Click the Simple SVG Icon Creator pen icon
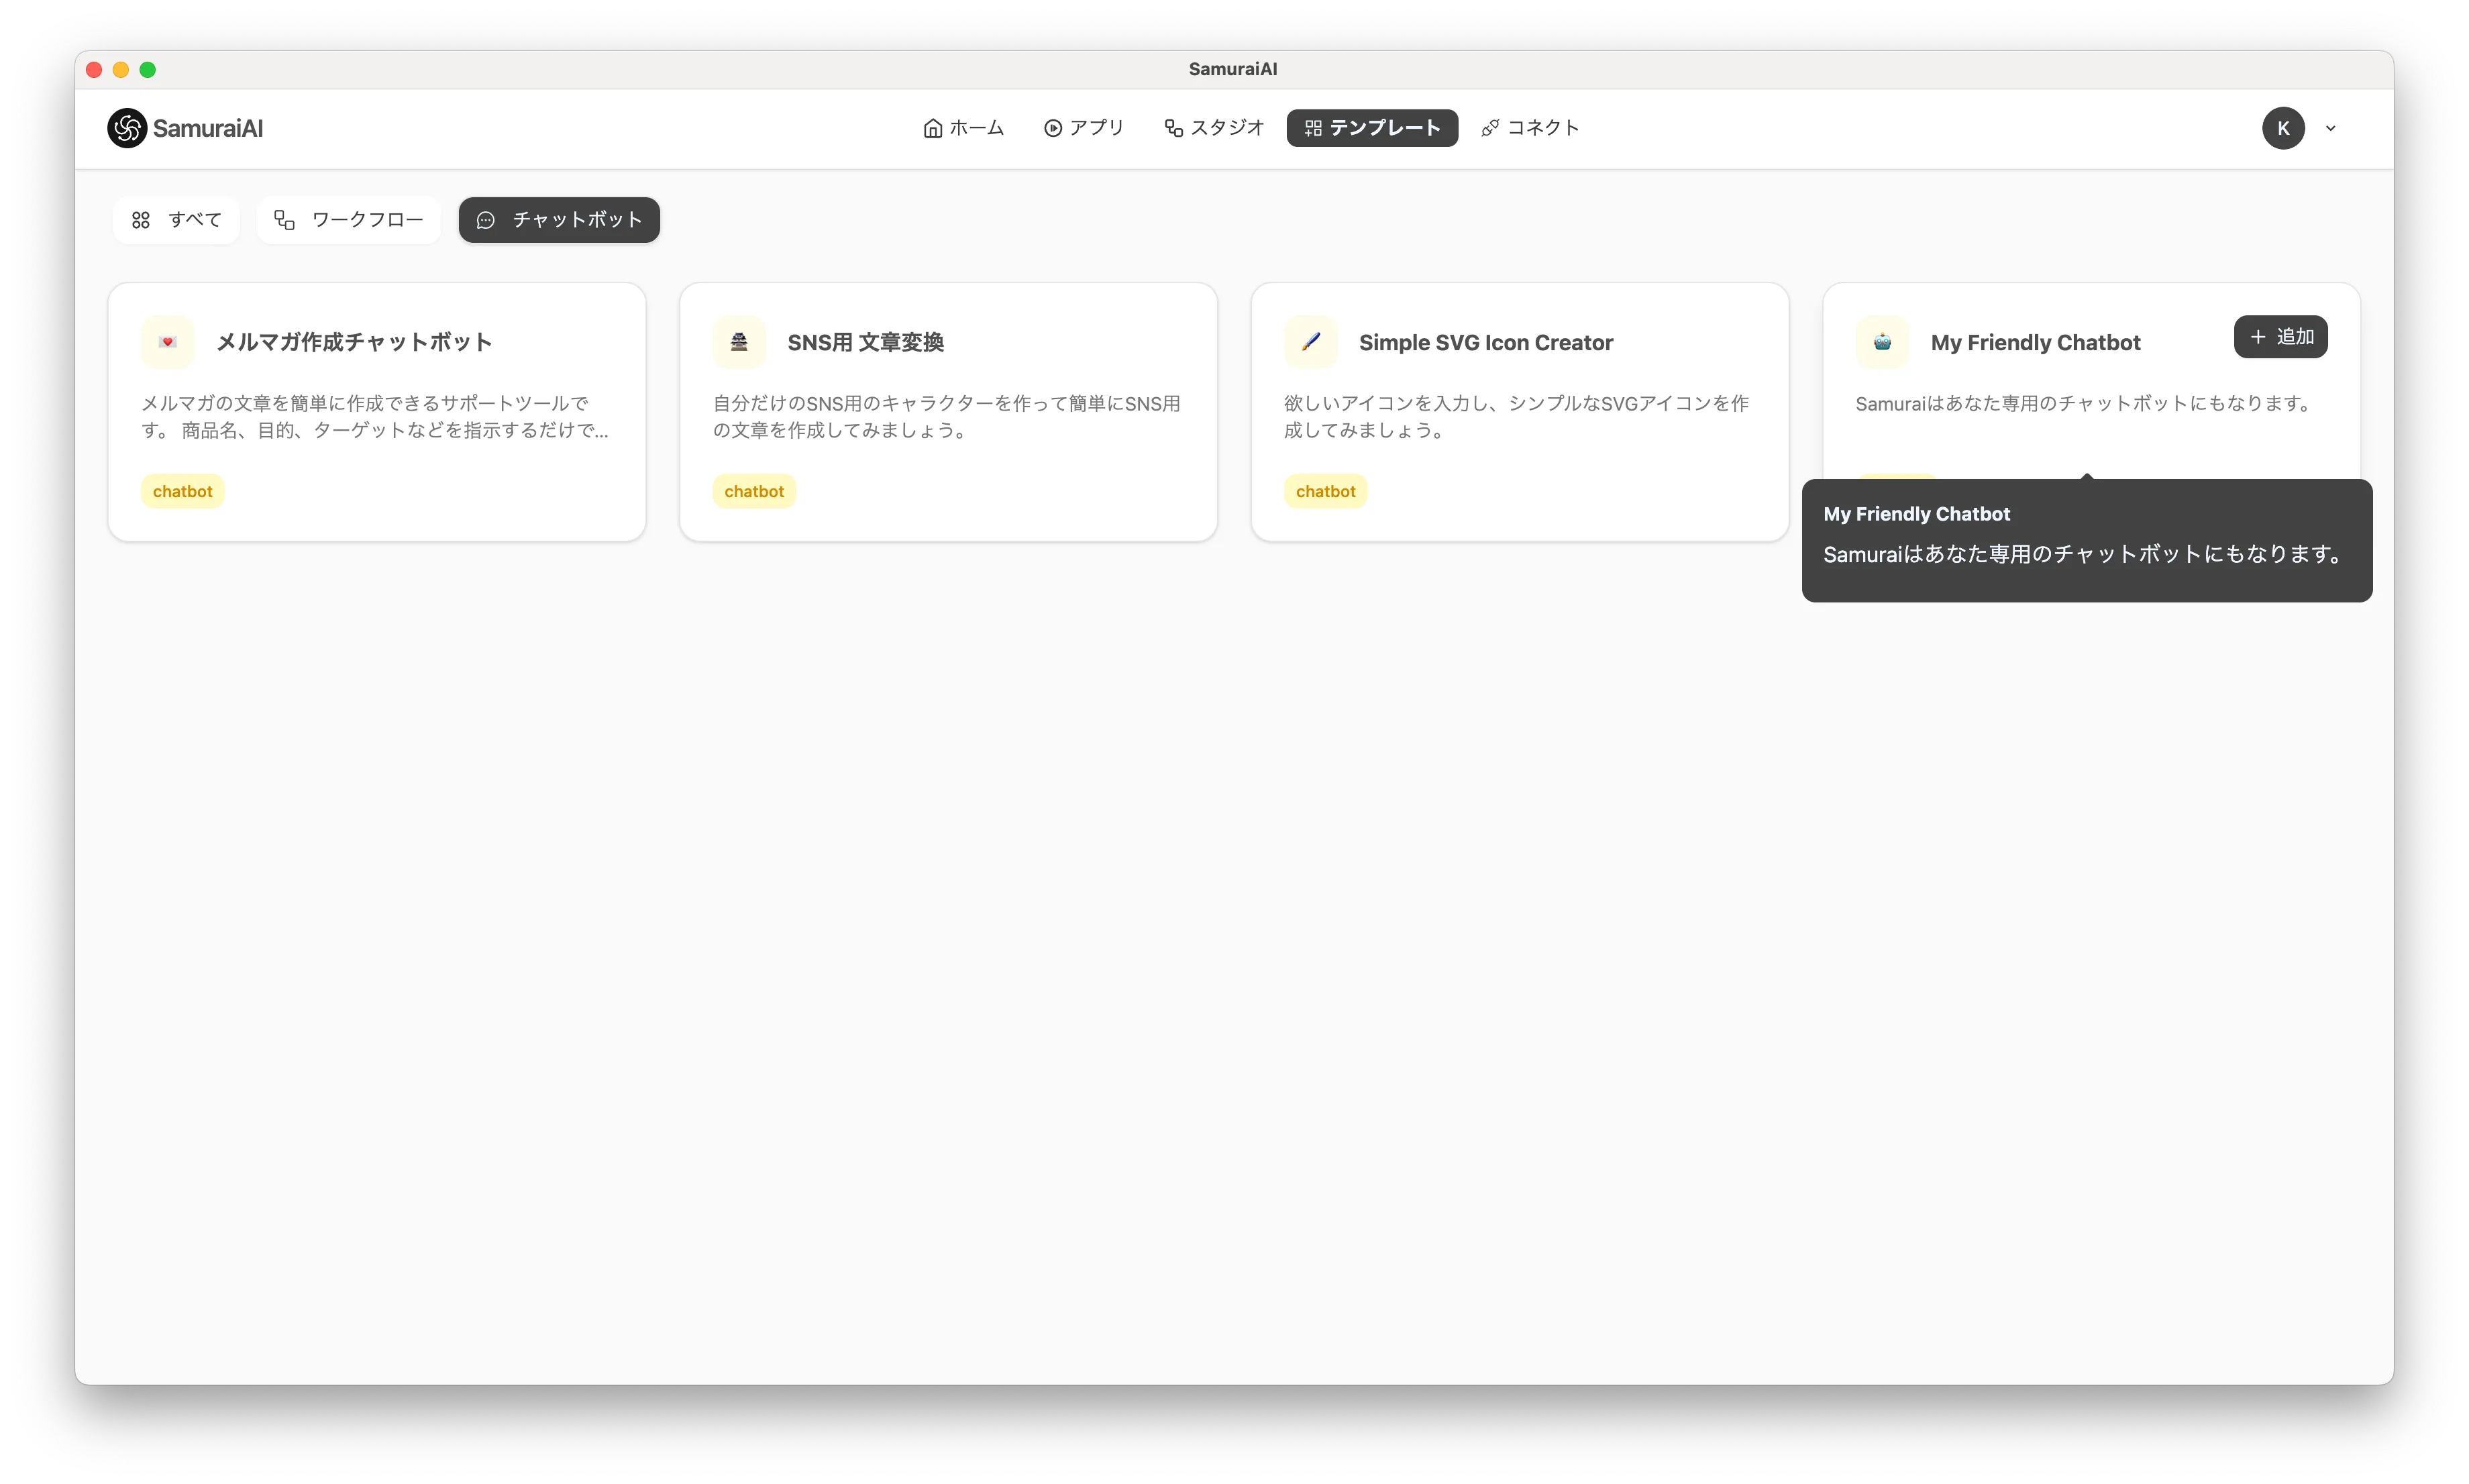The height and width of the screenshot is (1484, 2469). (x=1310, y=342)
